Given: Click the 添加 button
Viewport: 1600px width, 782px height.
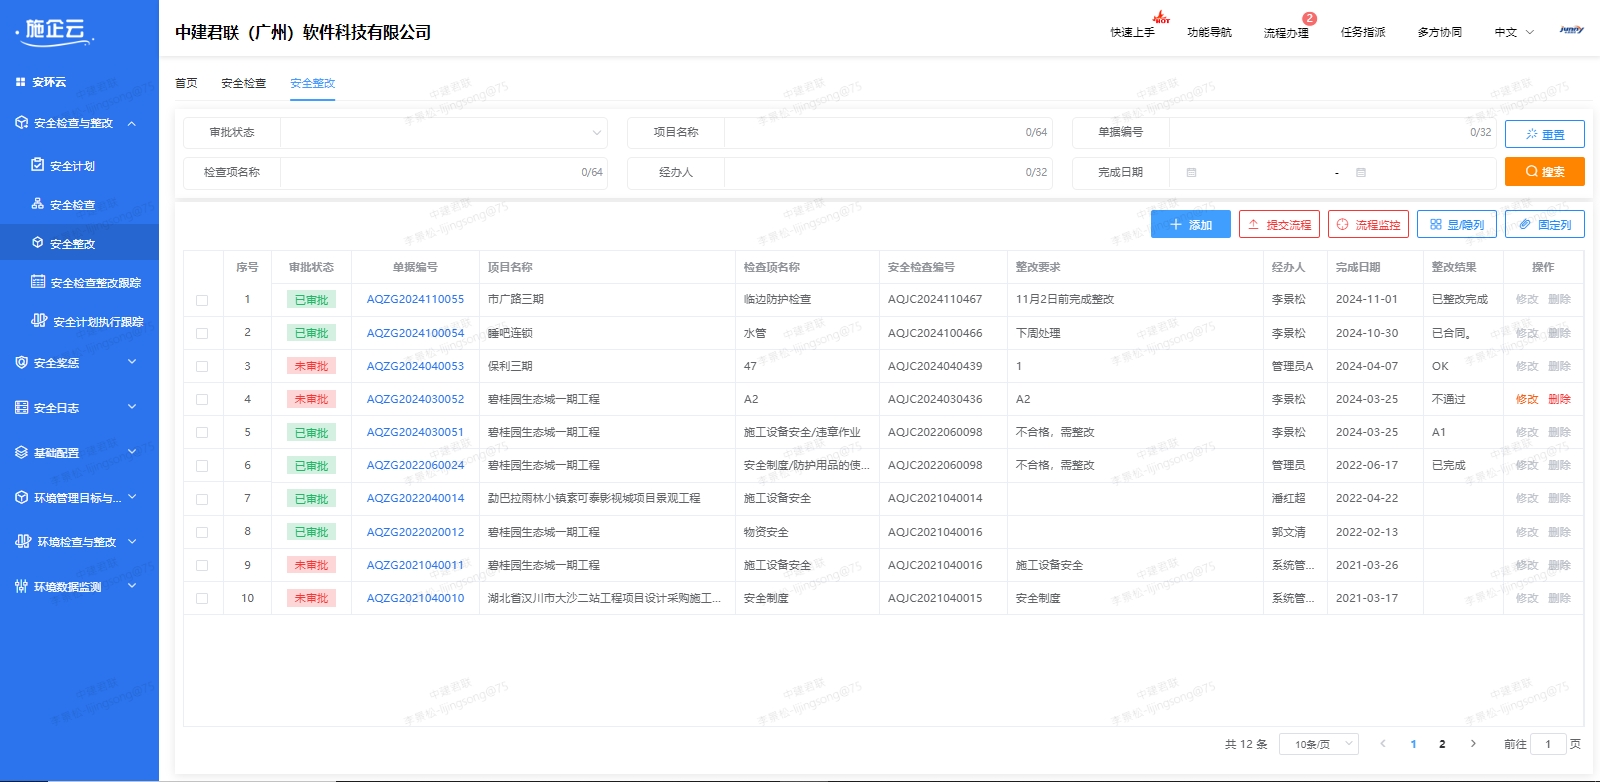Looking at the screenshot, I should coord(1191,224).
